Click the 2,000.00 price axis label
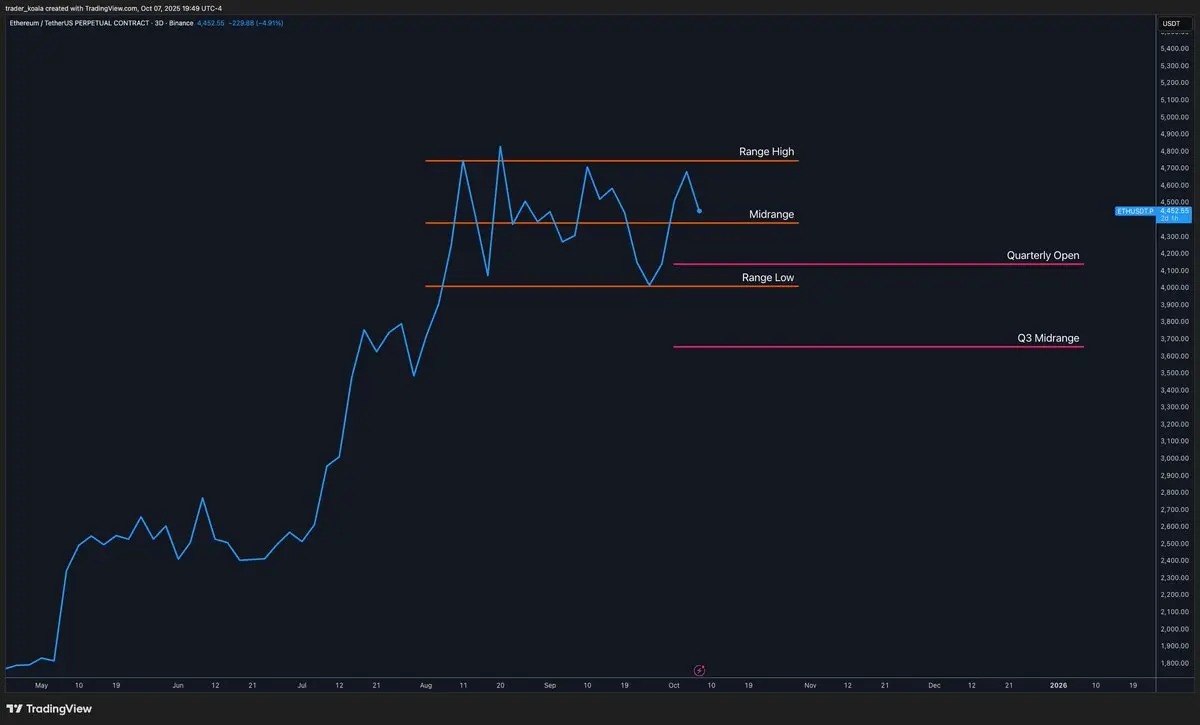 click(1174, 629)
